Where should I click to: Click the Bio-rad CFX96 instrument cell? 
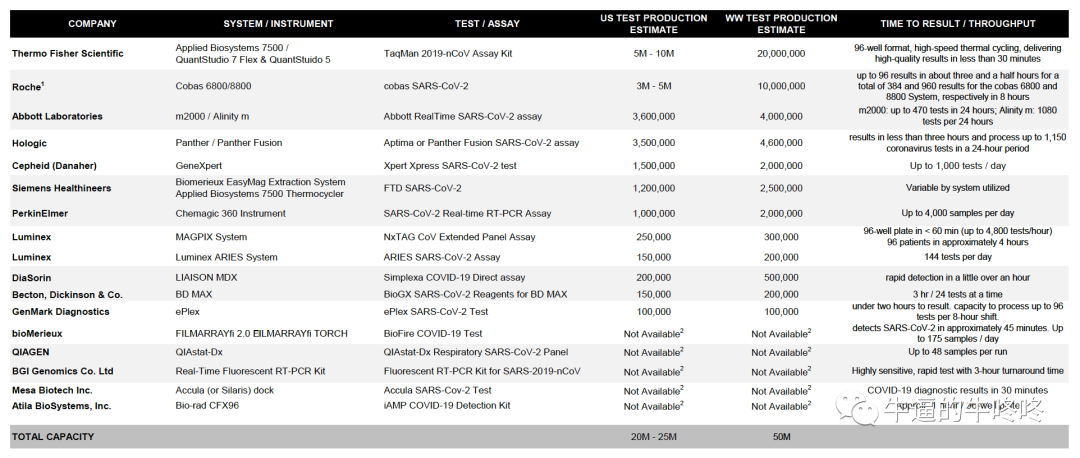207,406
